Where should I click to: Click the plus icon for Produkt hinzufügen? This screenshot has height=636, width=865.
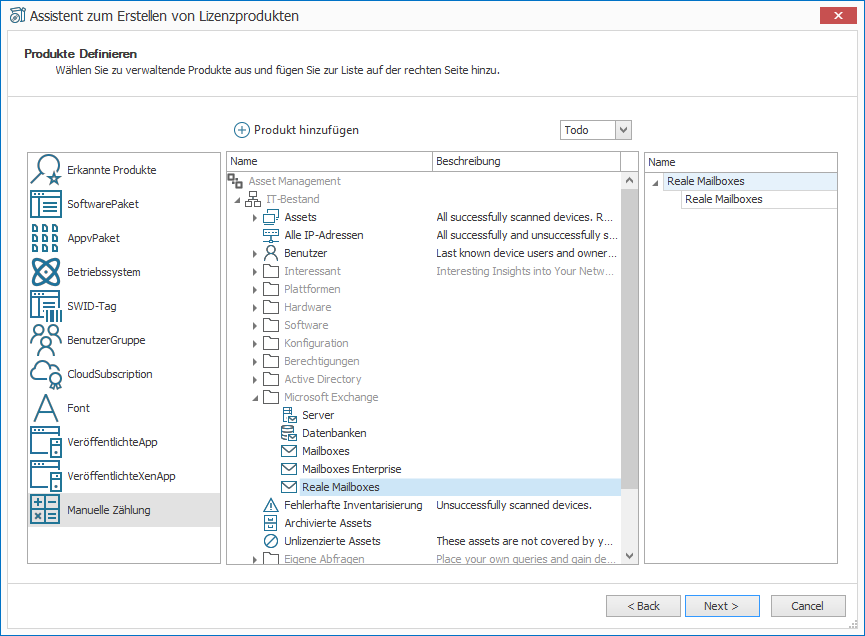(x=242, y=130)
